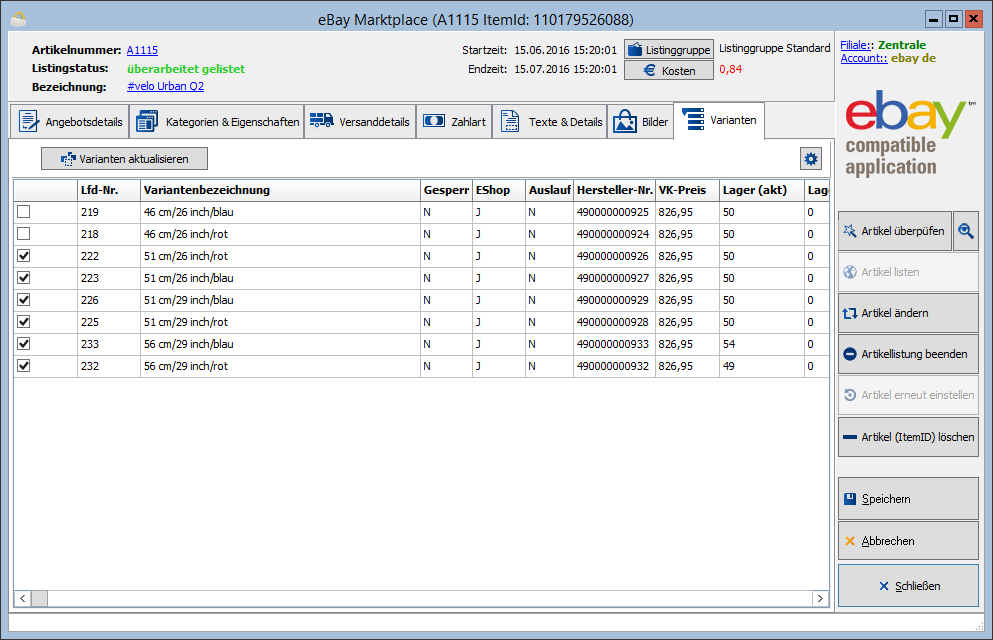Select the Varianten tab

tap(719, 120)
